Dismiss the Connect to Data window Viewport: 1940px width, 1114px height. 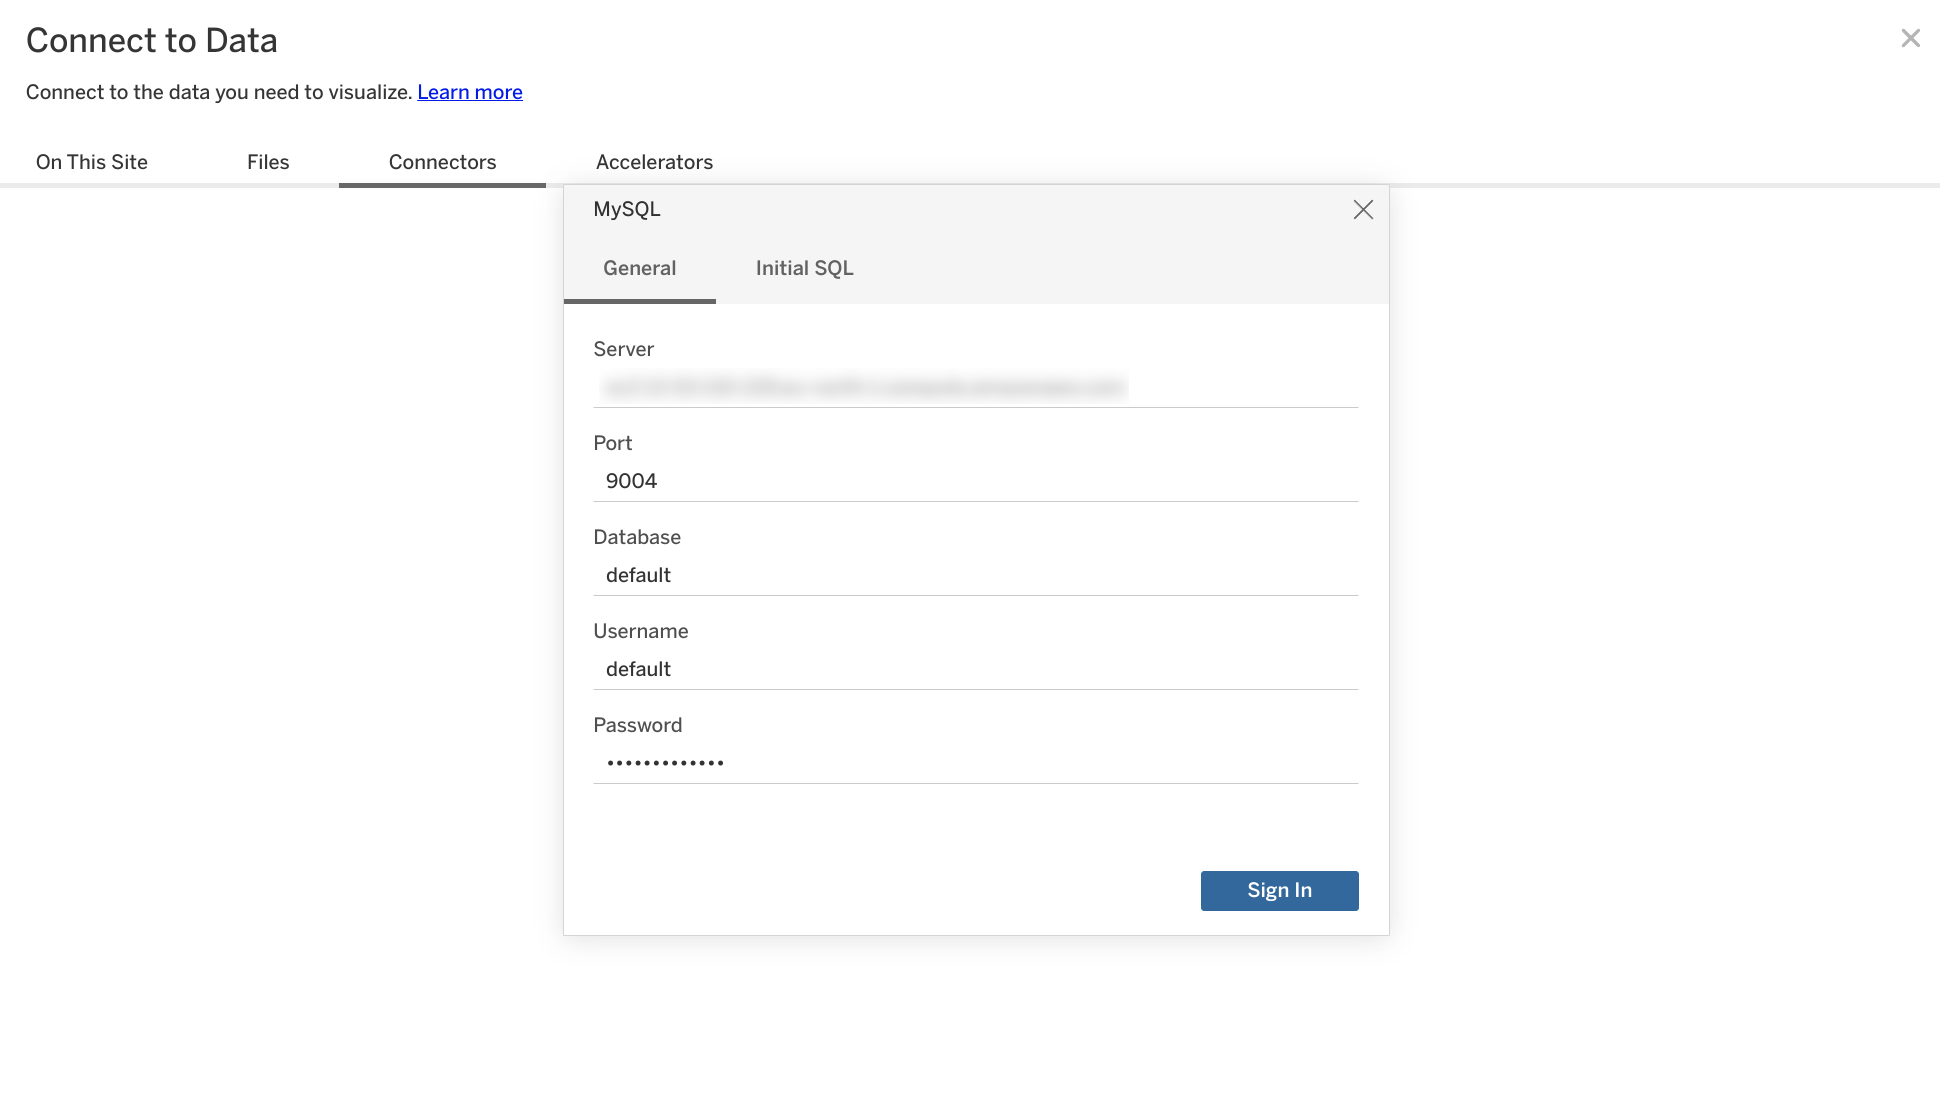coord(1910,37)
